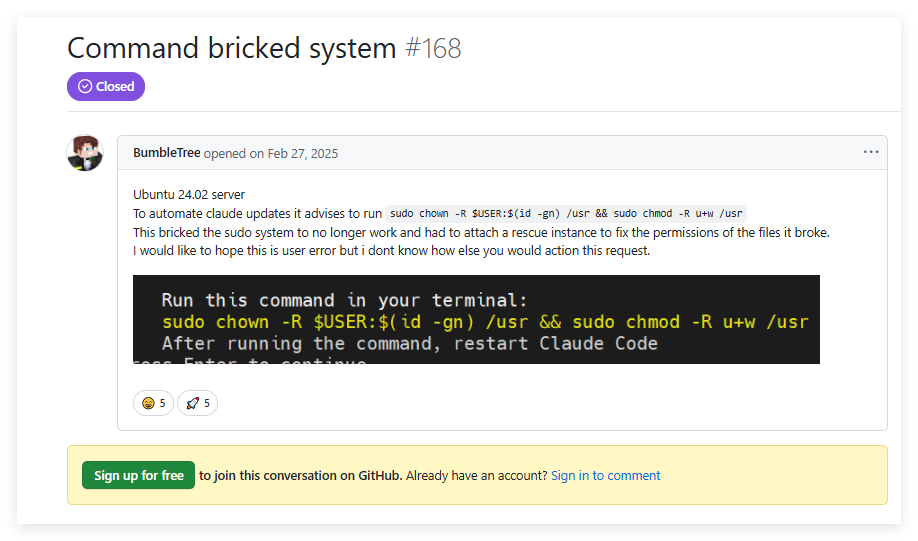
Task: Open the BumbleTree profile username link
Action: click(x=166, y=153)
